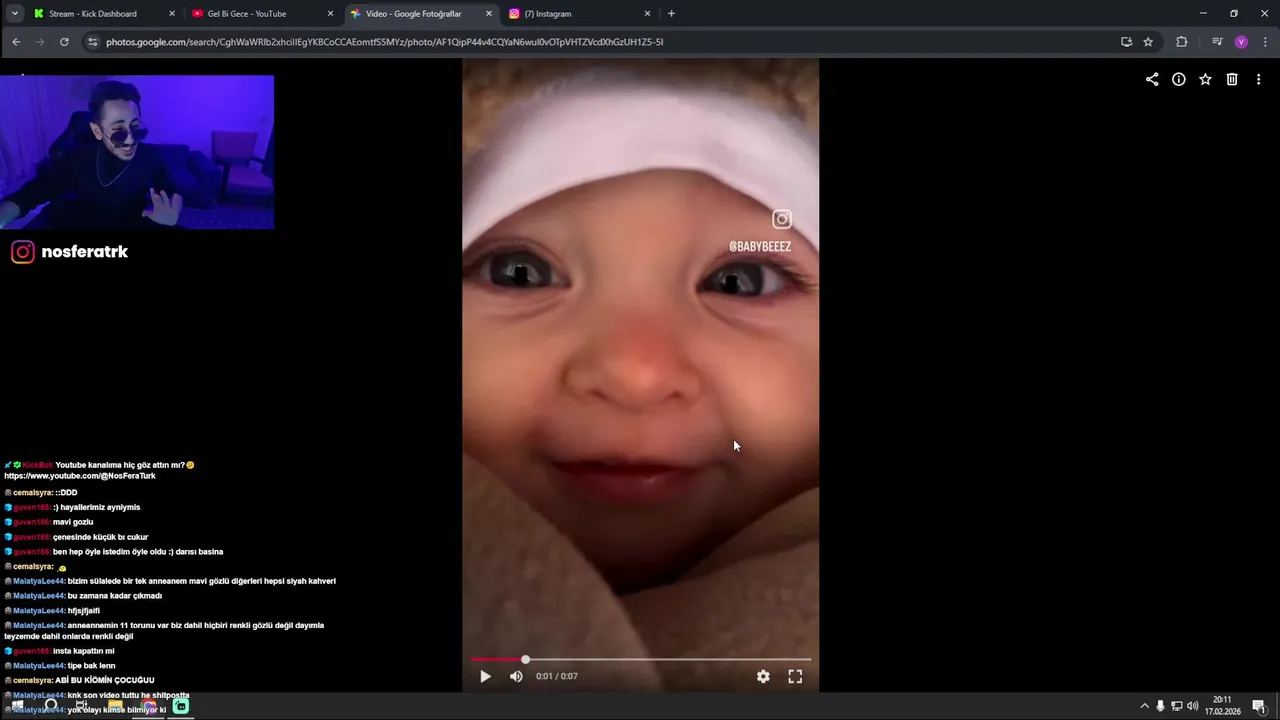Click chat message 'insta kapattın mı'
Image resolution: width=1280 pixels, height=720 pixels.
click(83, 651)
